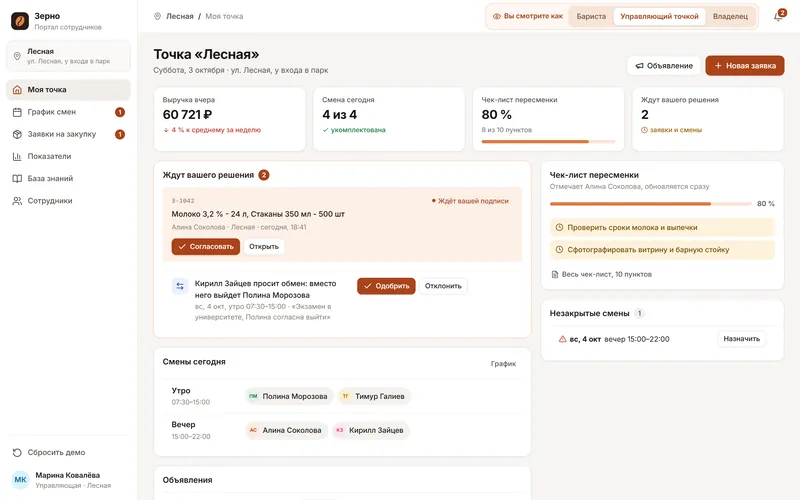Click the box icon beside Заявки на закупку
Screen dimensions: 800x500
(x=17, y=134)
